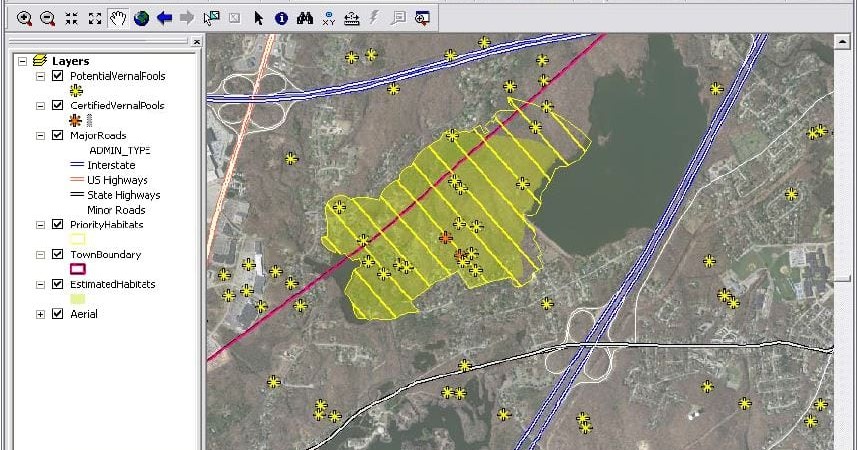Viewport: 859px width, 450px height.
Task: Click the US Highways legend label
Action: tap(117, 180)
